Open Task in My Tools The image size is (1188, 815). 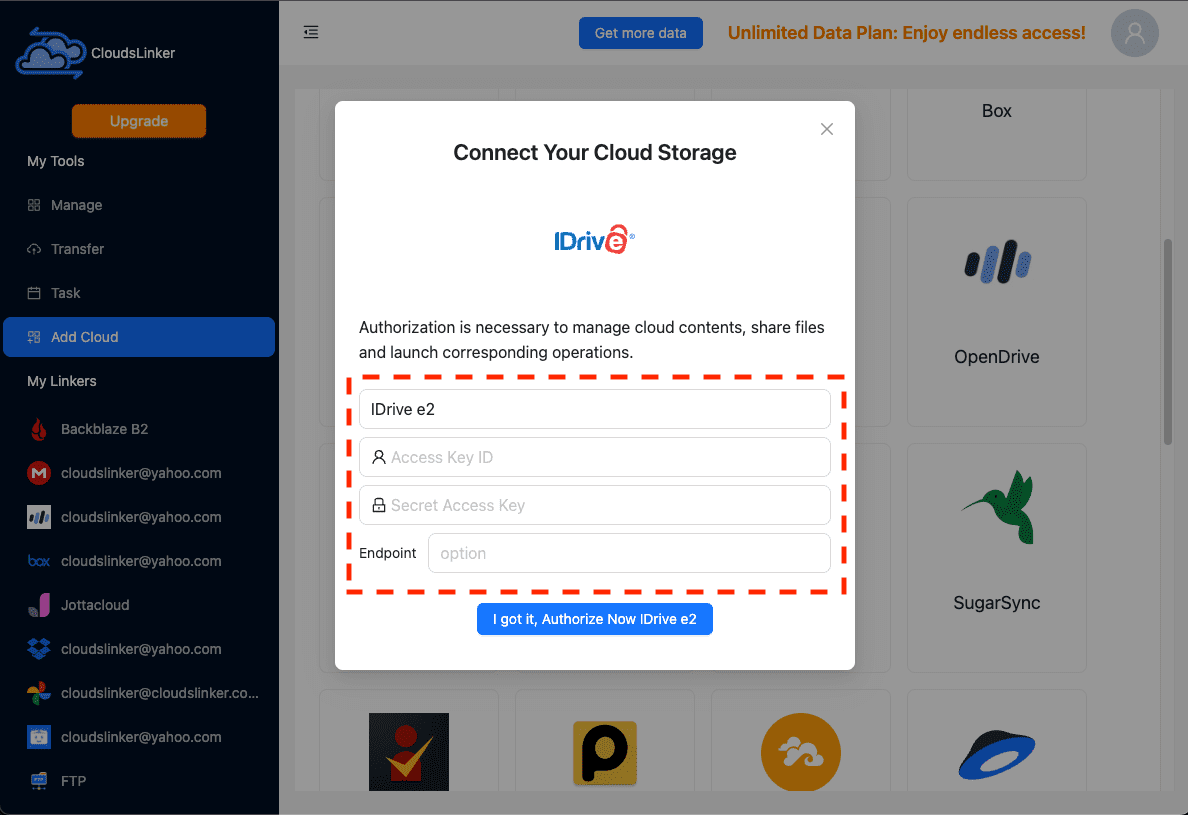139,293
